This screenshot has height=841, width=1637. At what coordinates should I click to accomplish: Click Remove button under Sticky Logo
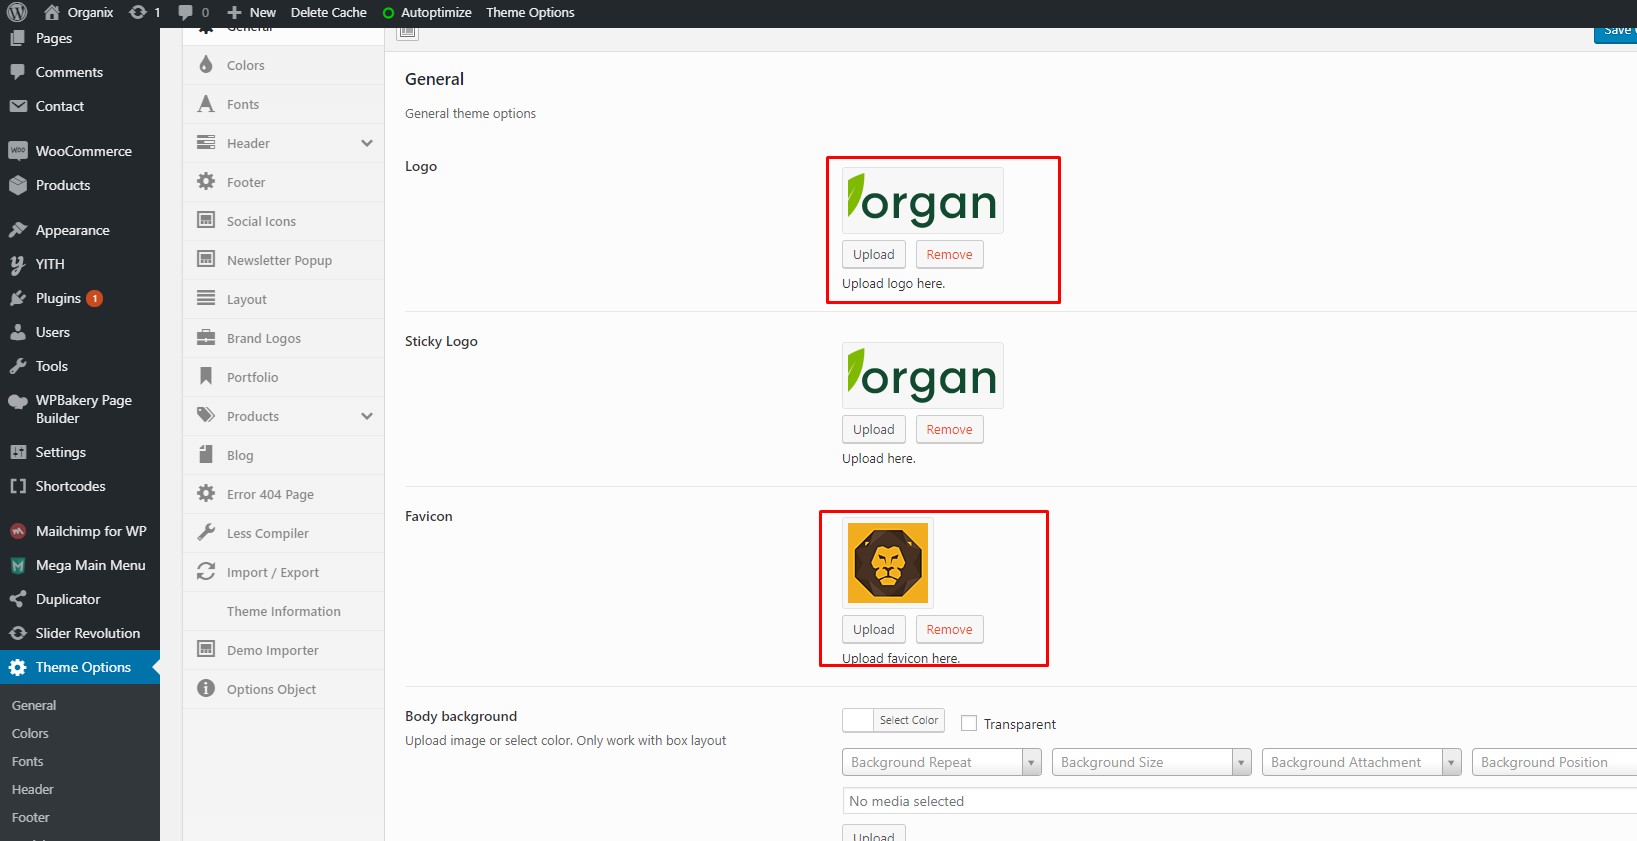(x=949, y=429)
